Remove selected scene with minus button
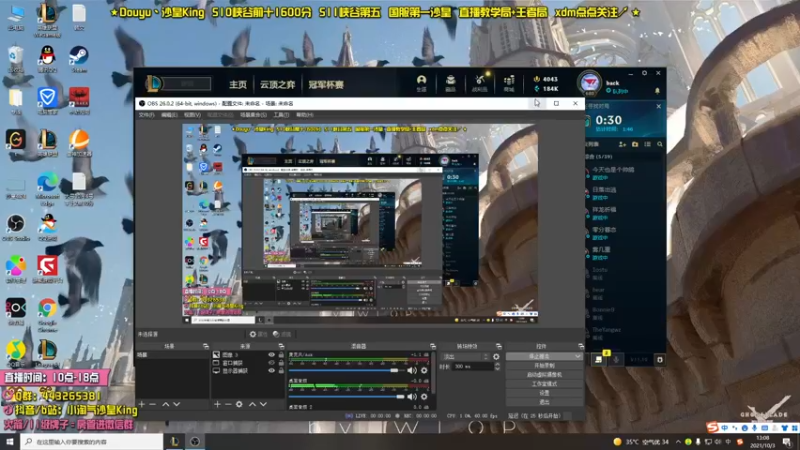This screenshot has height=450, width=800. point(153,404)
